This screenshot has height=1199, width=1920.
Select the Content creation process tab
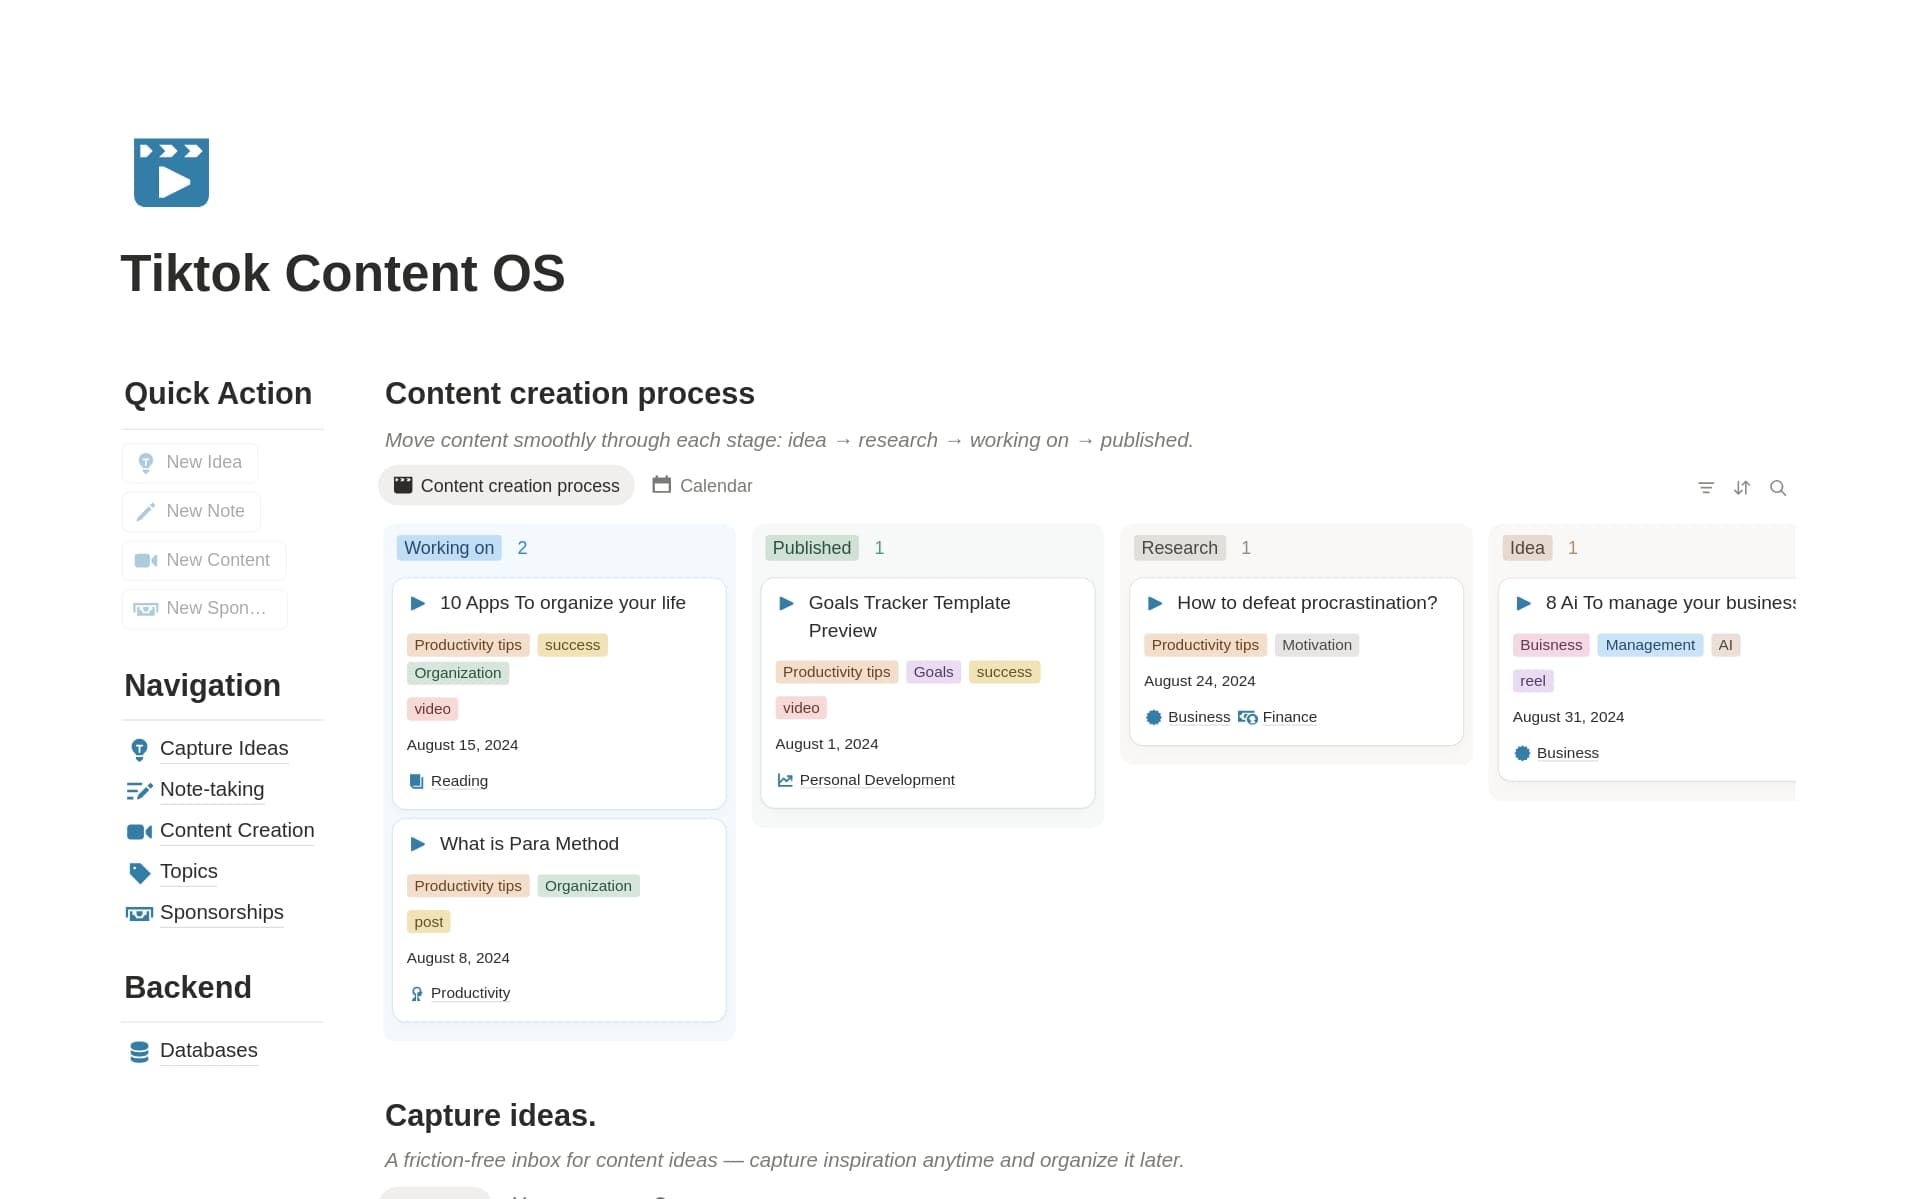506,486
